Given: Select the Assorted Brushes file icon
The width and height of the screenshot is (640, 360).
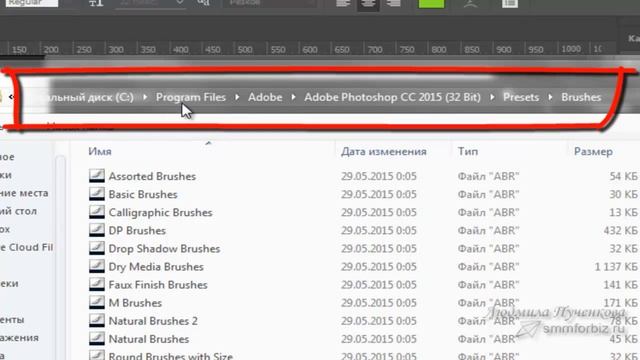Looking at the screenshot, I should pos(97,176).
